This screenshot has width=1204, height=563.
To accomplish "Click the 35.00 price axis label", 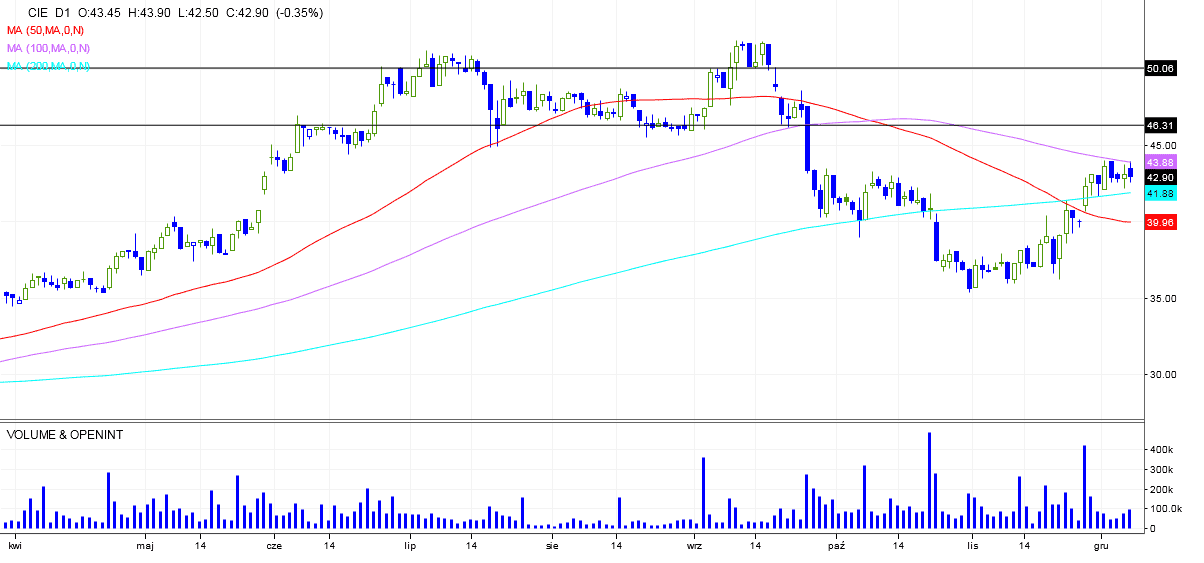I will click(x=1159, y=298).
